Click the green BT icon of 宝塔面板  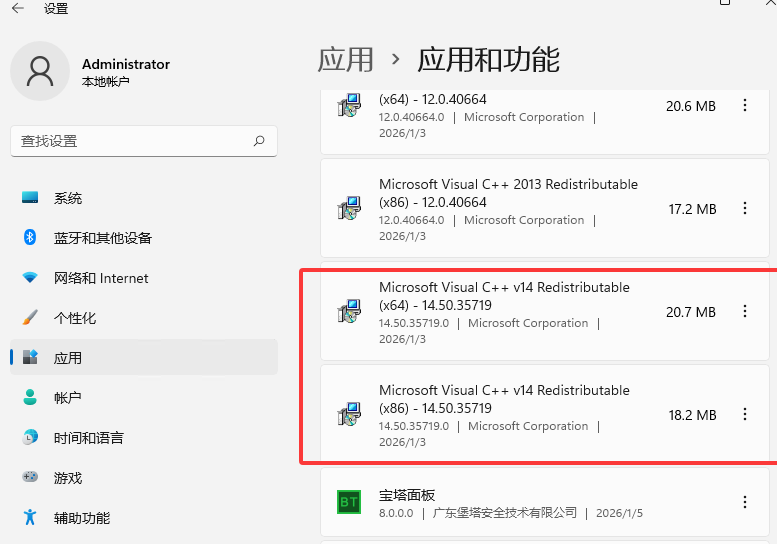click(349, 502)
